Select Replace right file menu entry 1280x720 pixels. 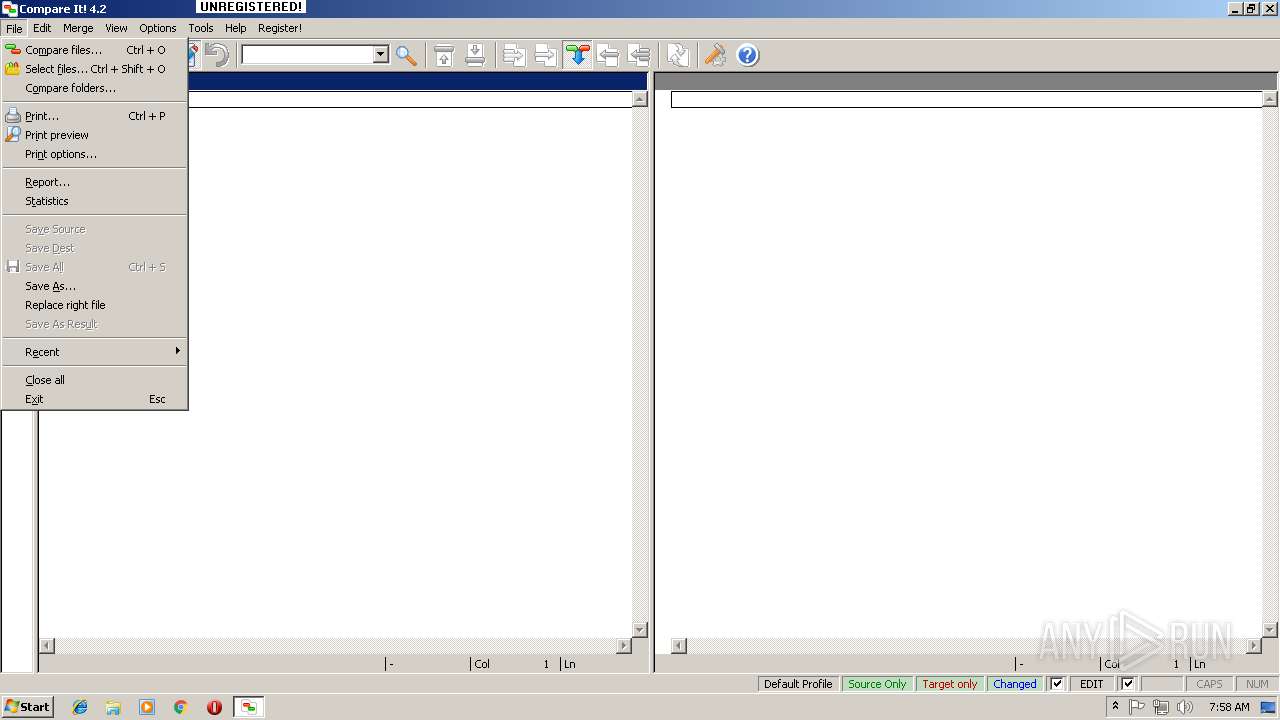(94, 305)
